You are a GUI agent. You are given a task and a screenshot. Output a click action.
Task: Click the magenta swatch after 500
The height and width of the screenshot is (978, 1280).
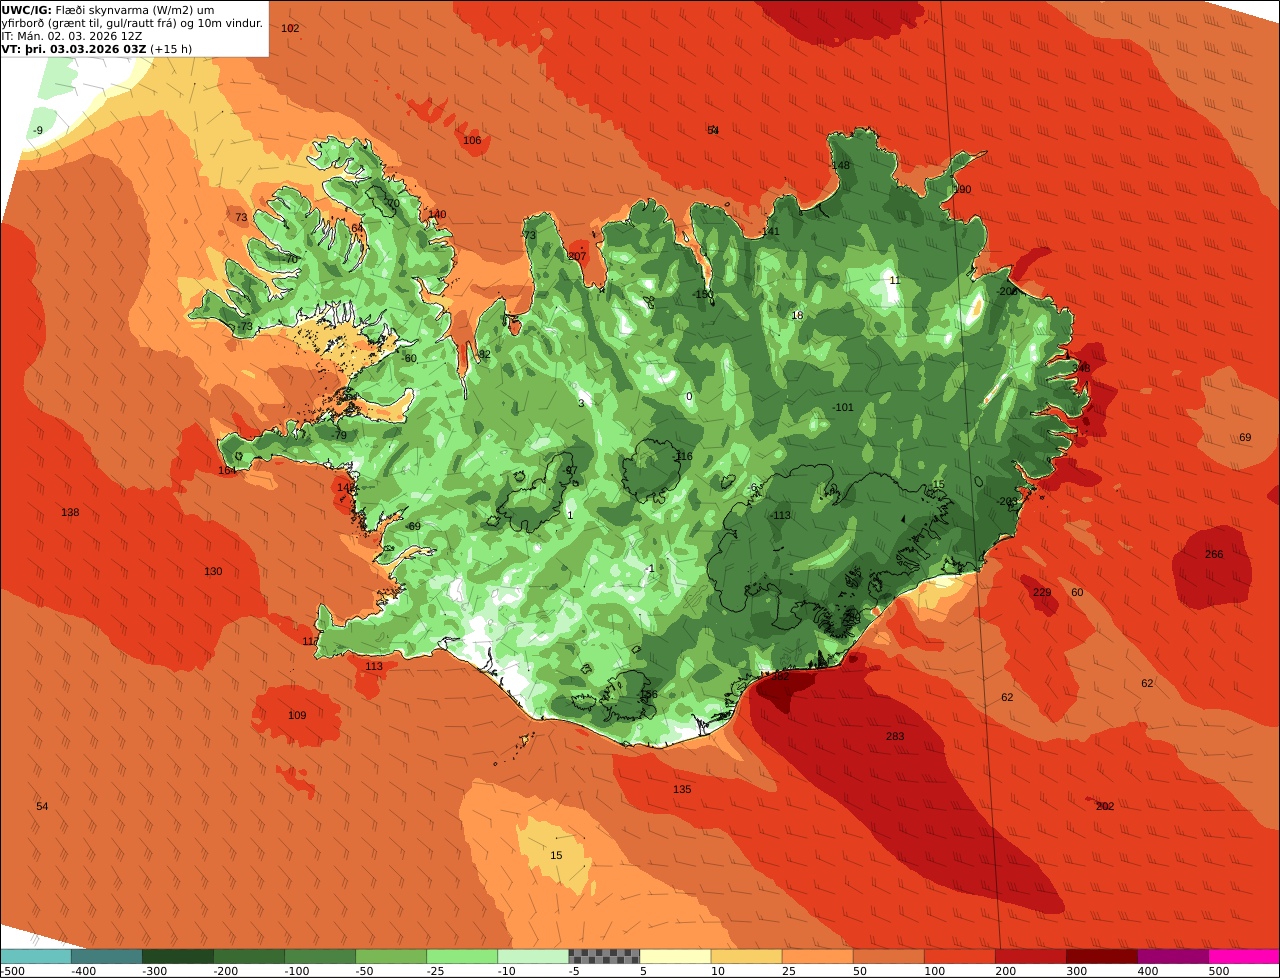click(x=1244, y=956)
